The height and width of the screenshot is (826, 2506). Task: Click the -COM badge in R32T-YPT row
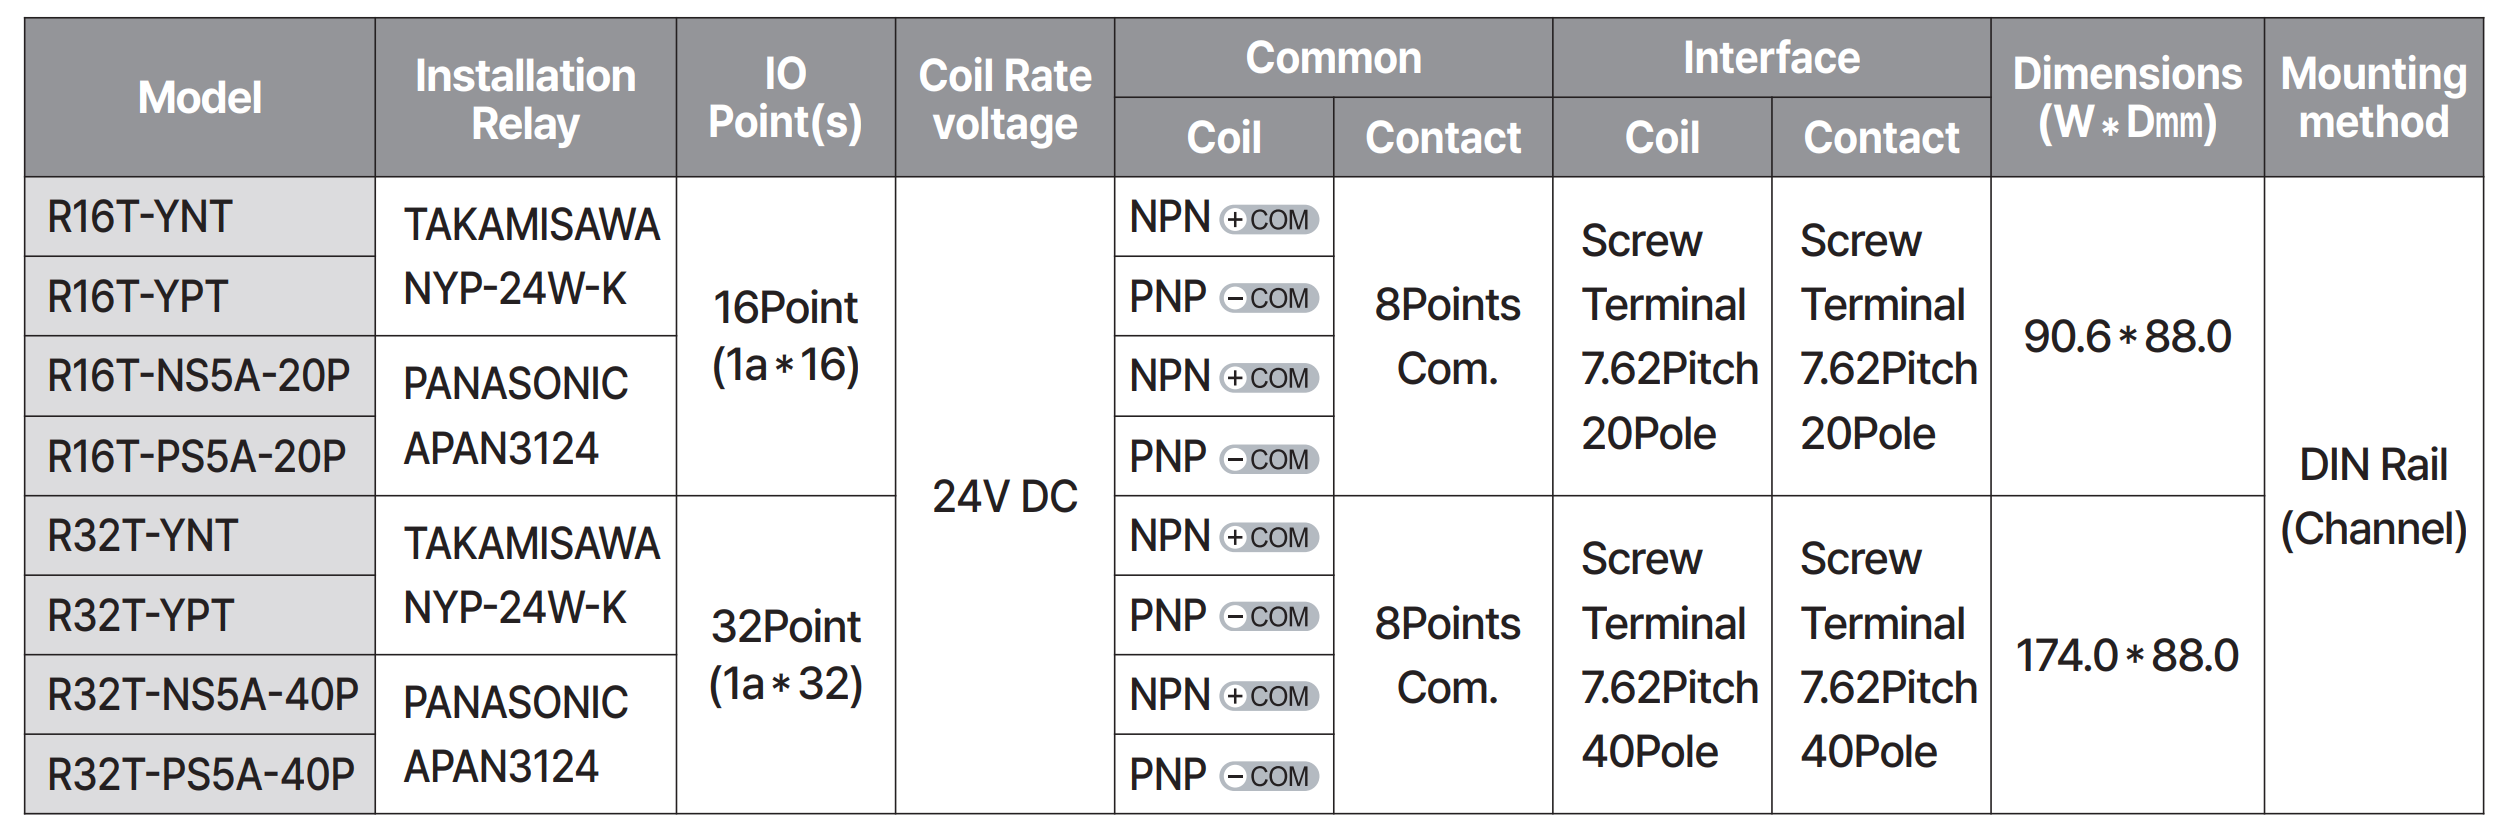point(1268,616)
